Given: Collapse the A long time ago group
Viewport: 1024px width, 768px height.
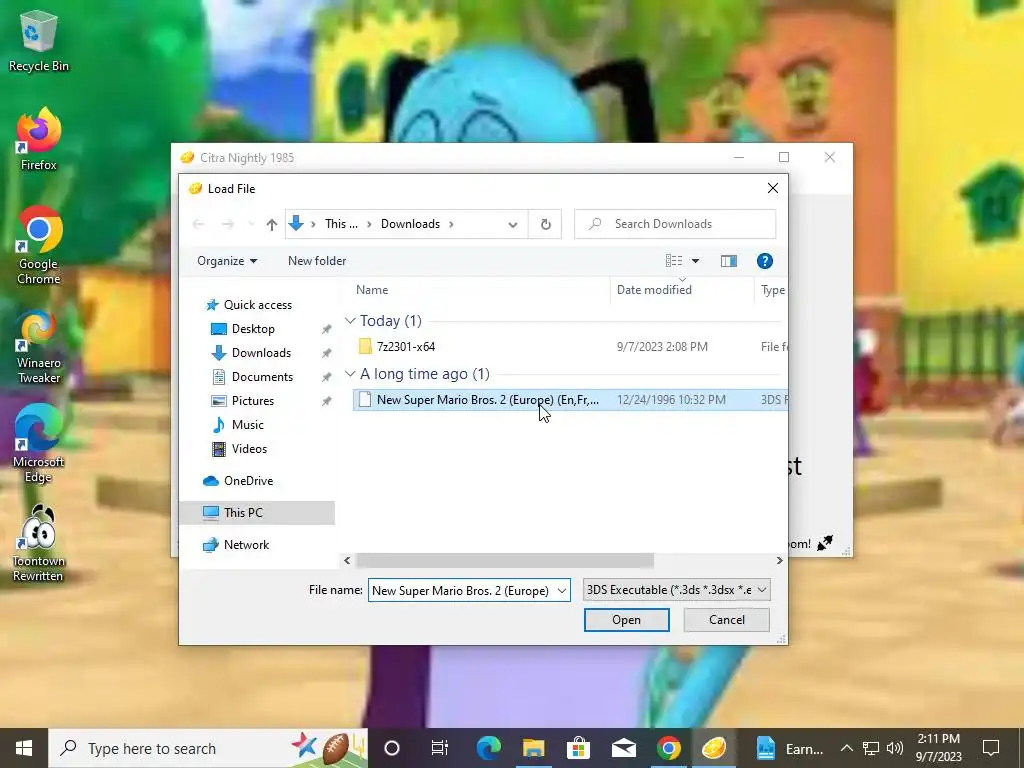Looking at the screenshot, I should click(350, 374).
